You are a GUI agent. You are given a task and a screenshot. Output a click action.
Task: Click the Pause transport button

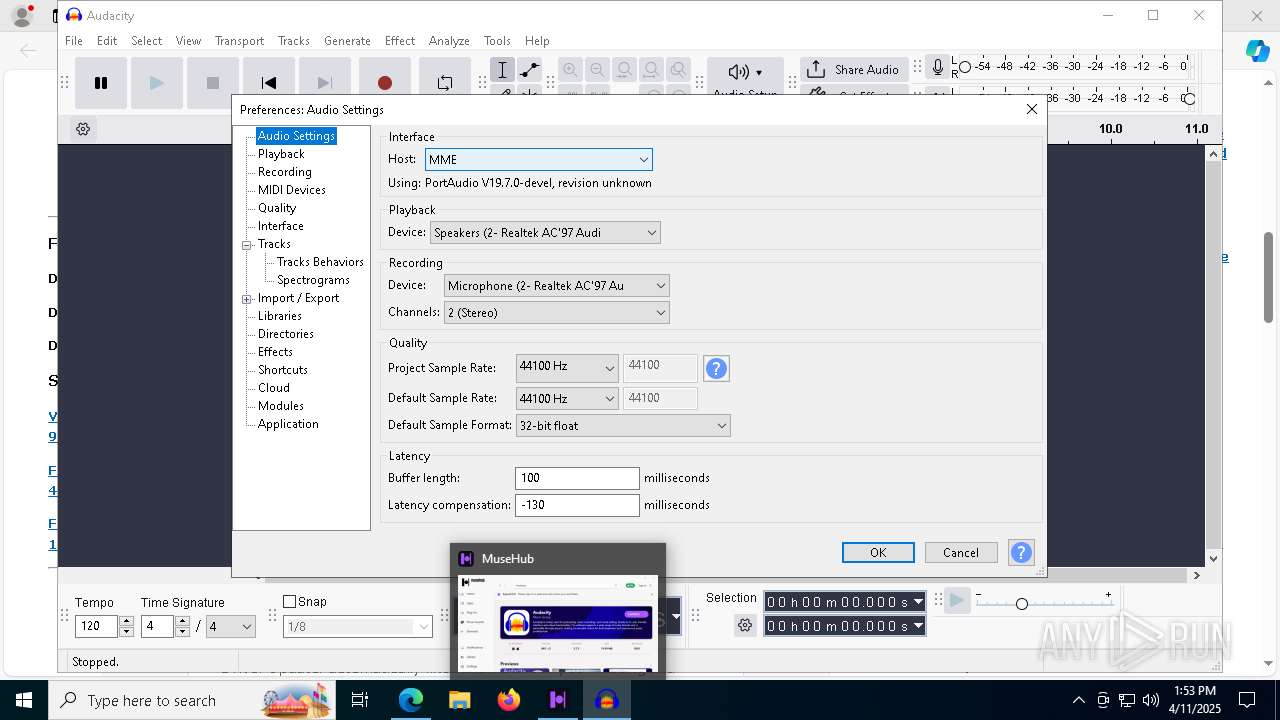pyautogui.click(x=101, y=83)
